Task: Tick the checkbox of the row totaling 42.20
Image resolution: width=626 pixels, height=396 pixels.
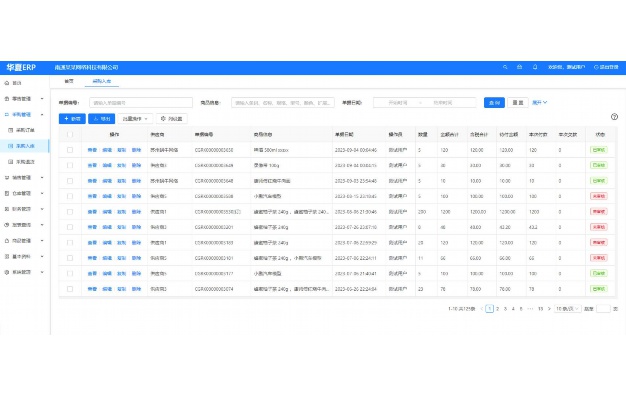Action: [x=70, y=227]
